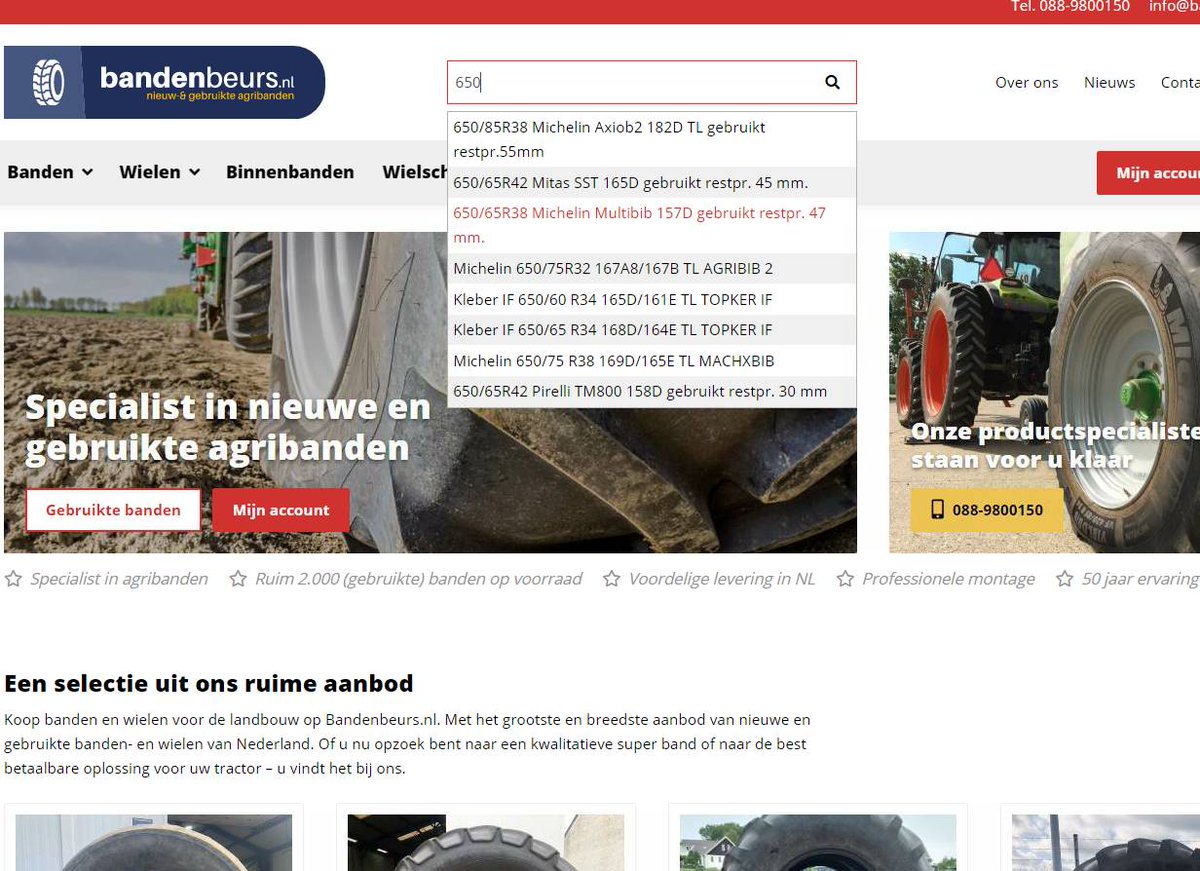Select suggestion Kleber IF 650/60 R34 TOPKER
Image resolution: width=1200 pixels, height=871 pixels.
tap(651, 299)
